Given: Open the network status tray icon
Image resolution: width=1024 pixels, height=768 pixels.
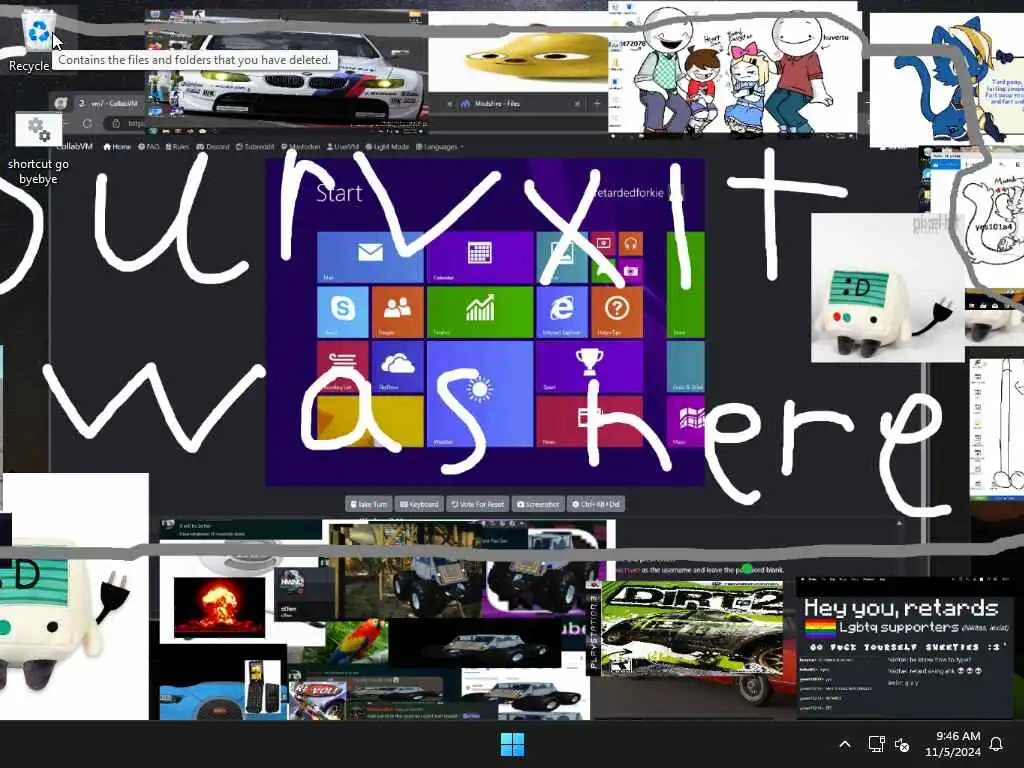Looking at the screenshot, I should coord(876,744).
